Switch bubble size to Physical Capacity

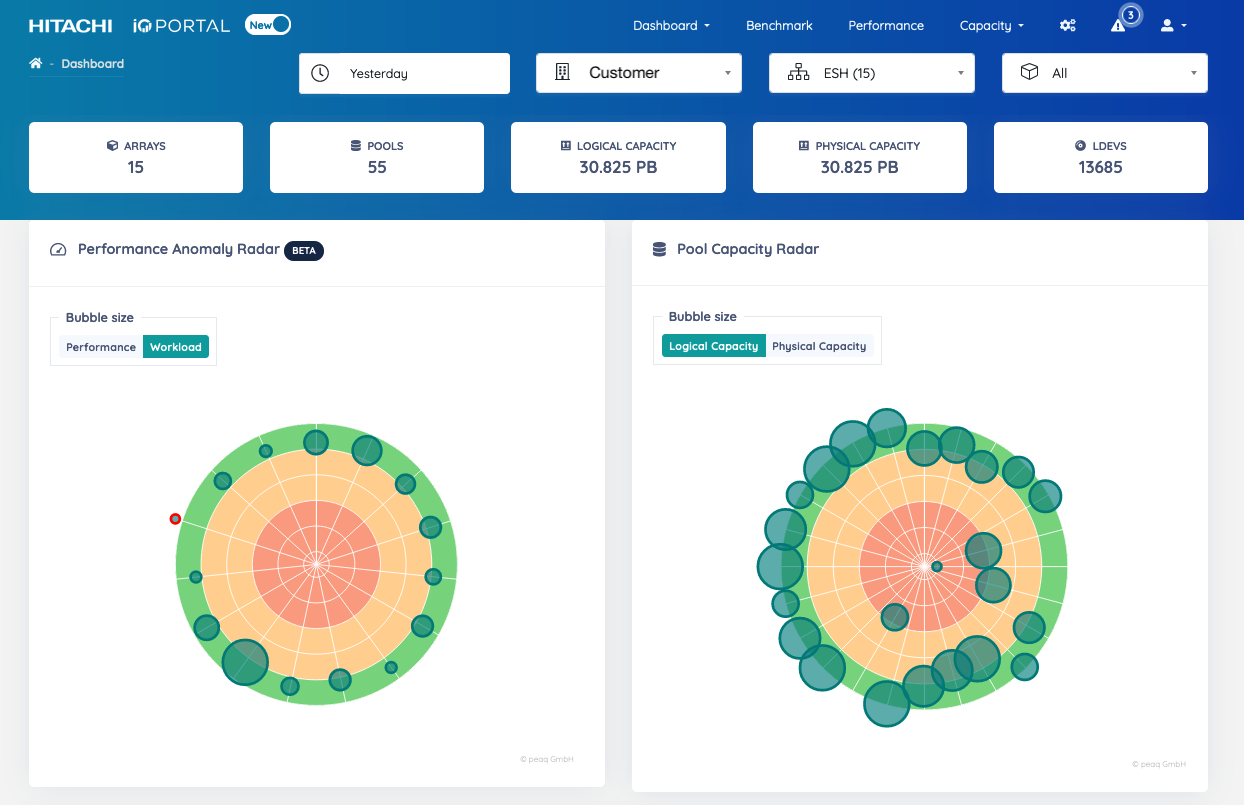pyautogui.click(x=819, y=346)
